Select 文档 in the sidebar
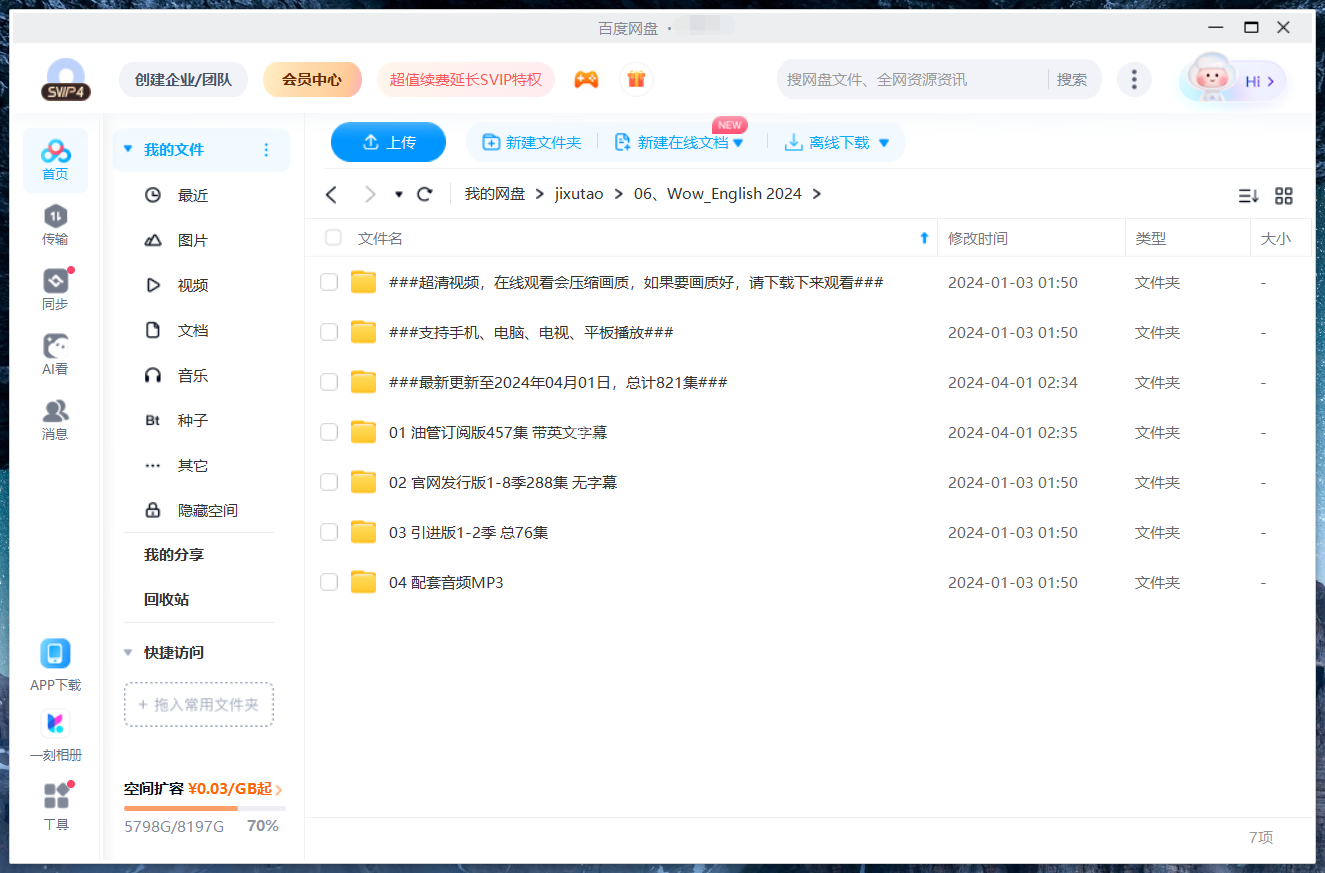 coord(193,330)
